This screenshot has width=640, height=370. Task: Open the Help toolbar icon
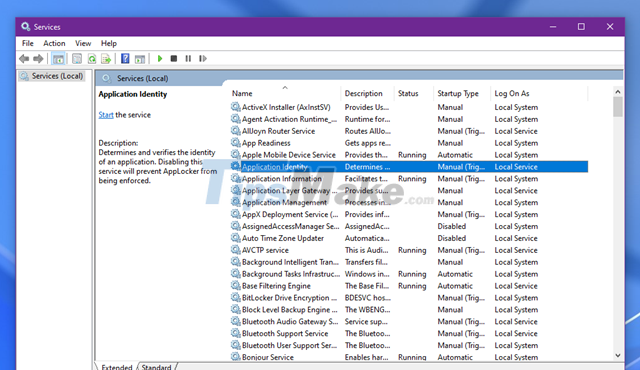pyautogui.click(x=125, y=59)
